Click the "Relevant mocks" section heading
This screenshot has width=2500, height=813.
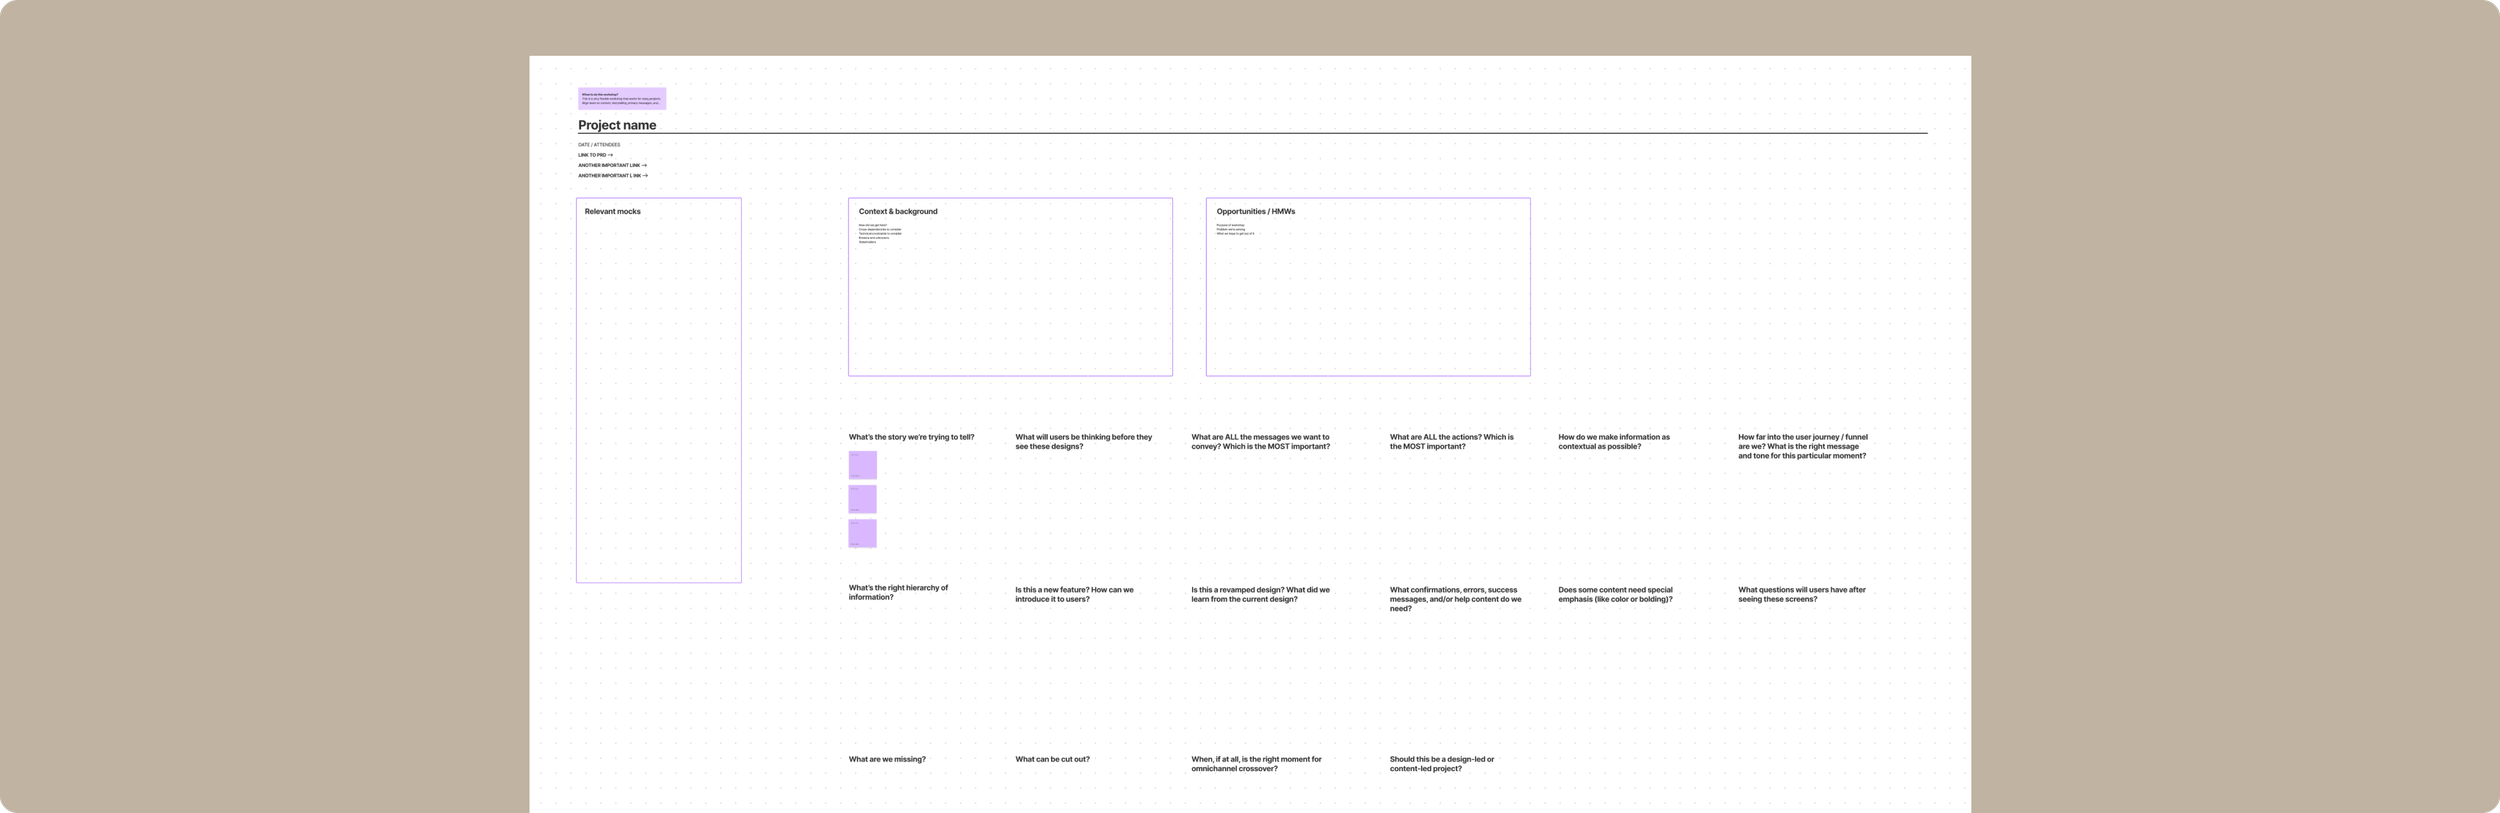613,211
